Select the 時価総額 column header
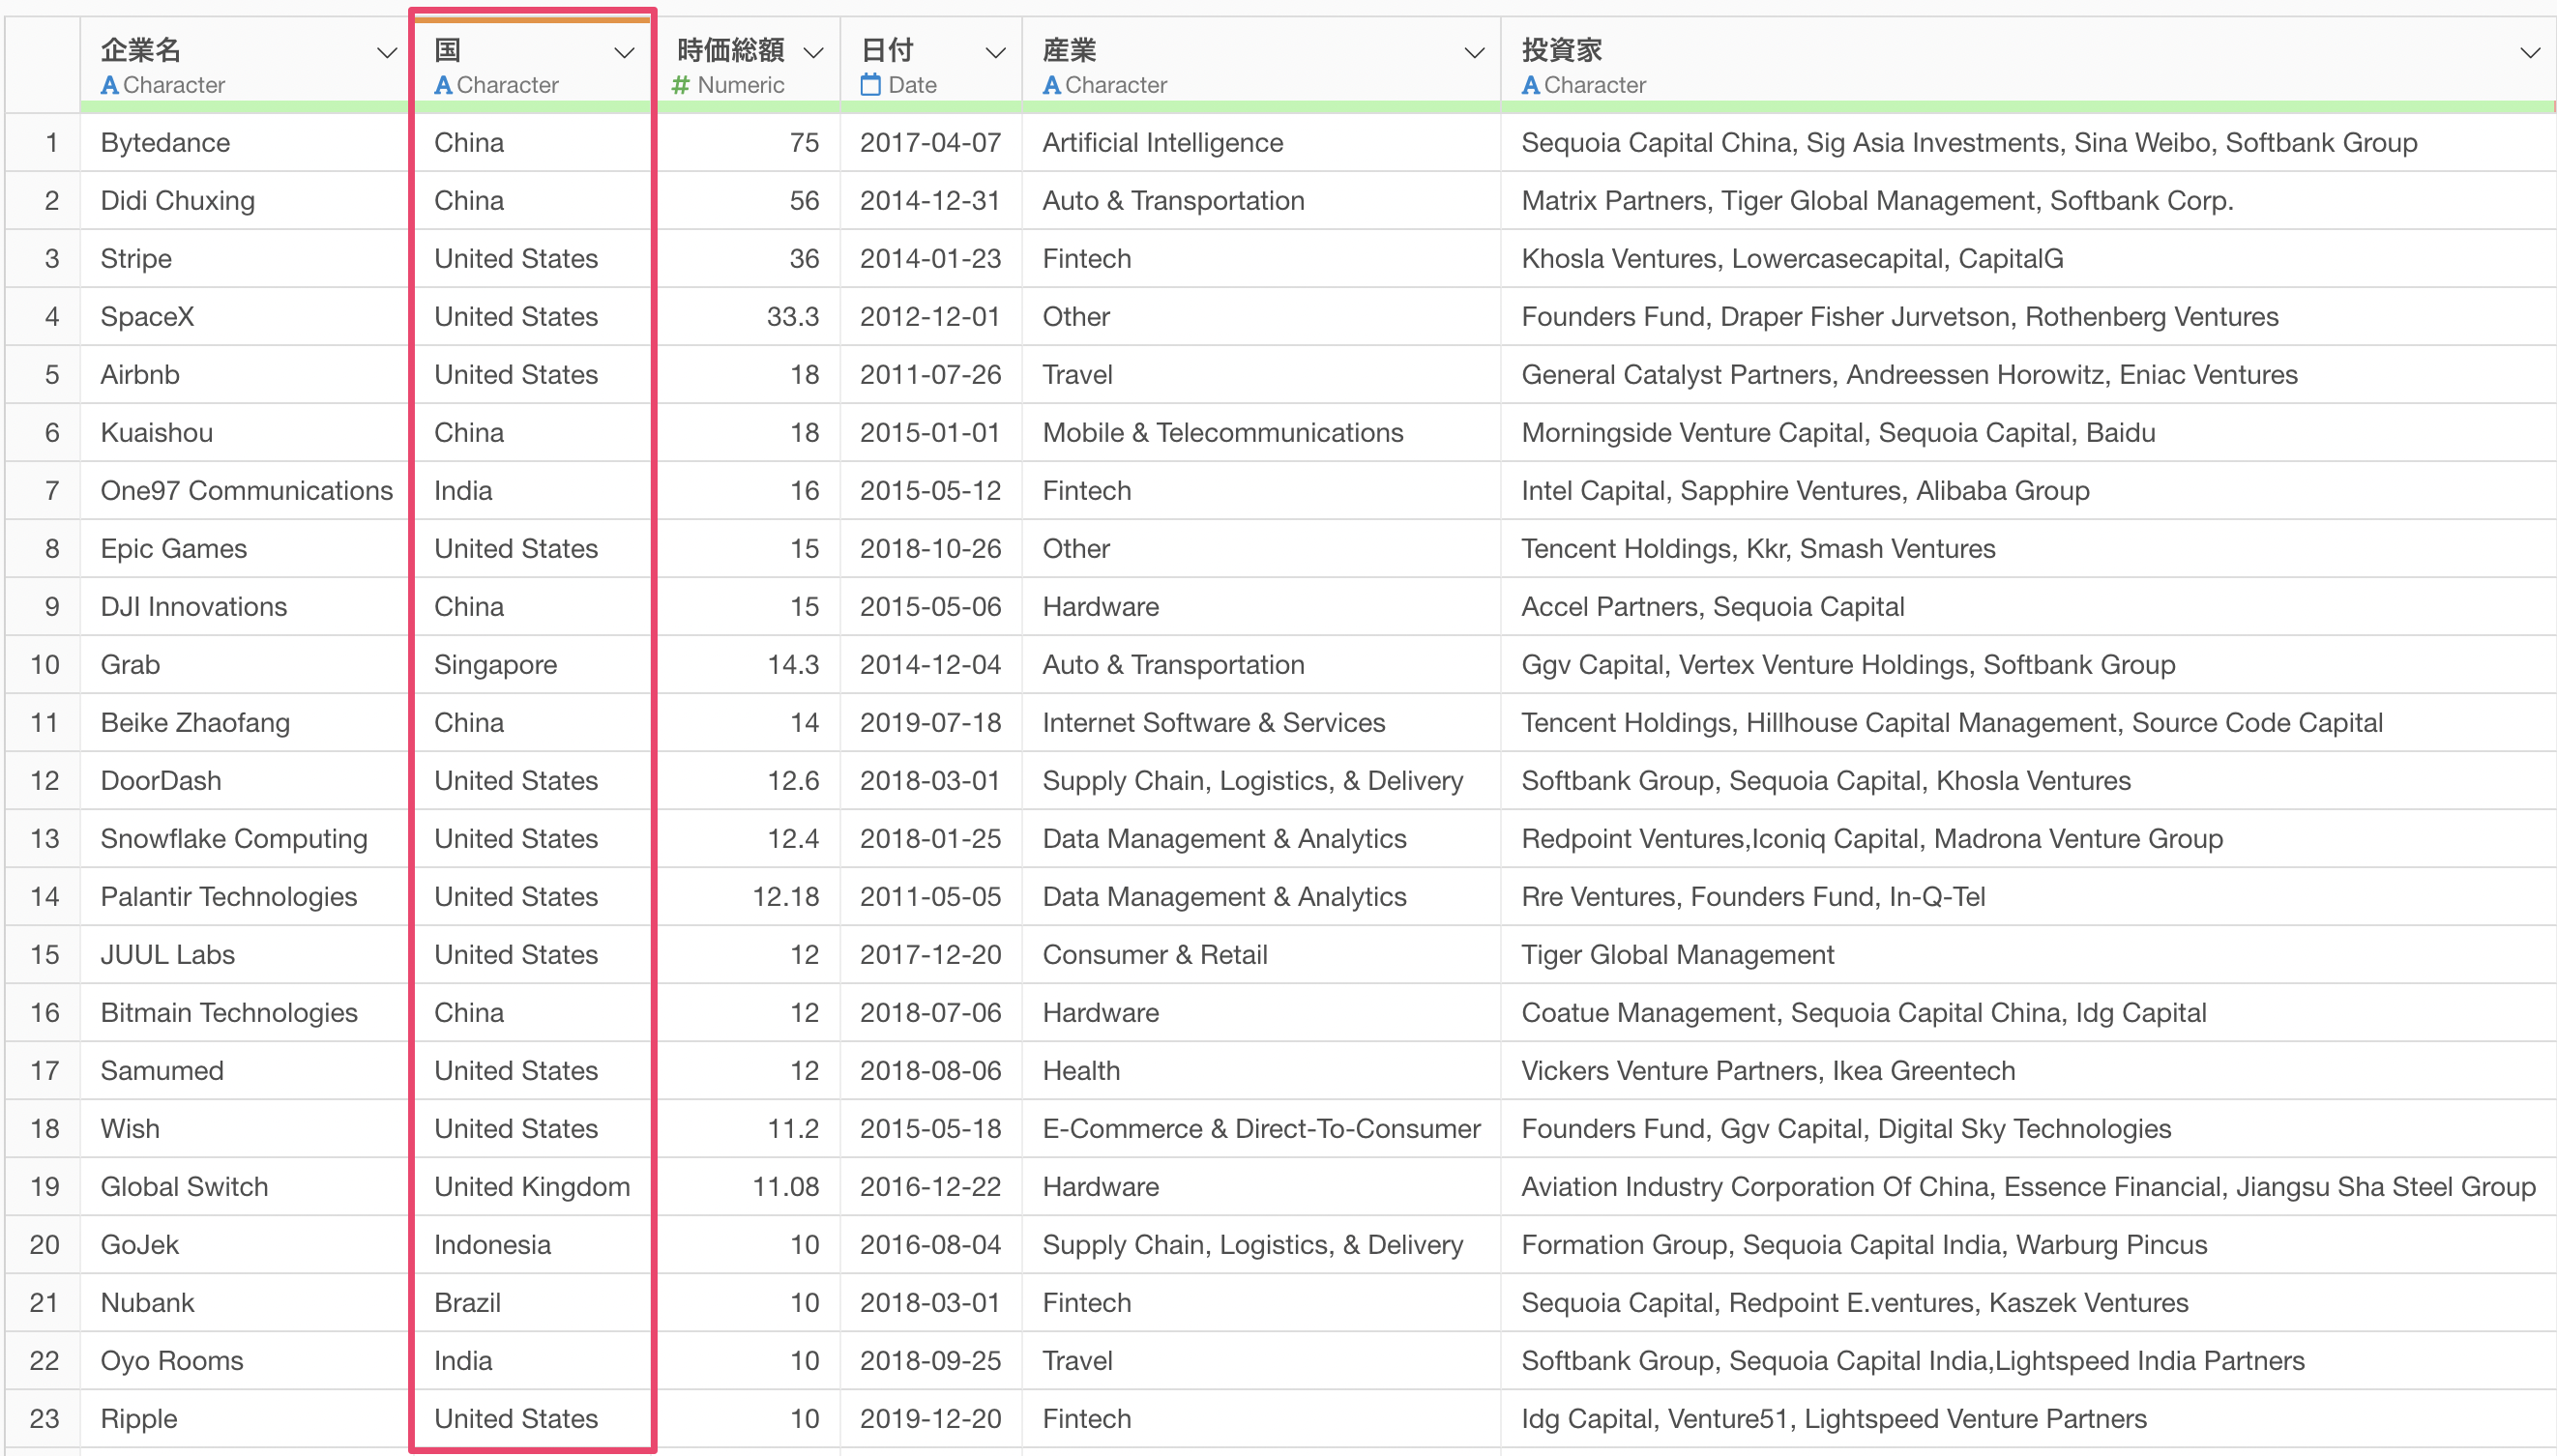 point(748,63)
